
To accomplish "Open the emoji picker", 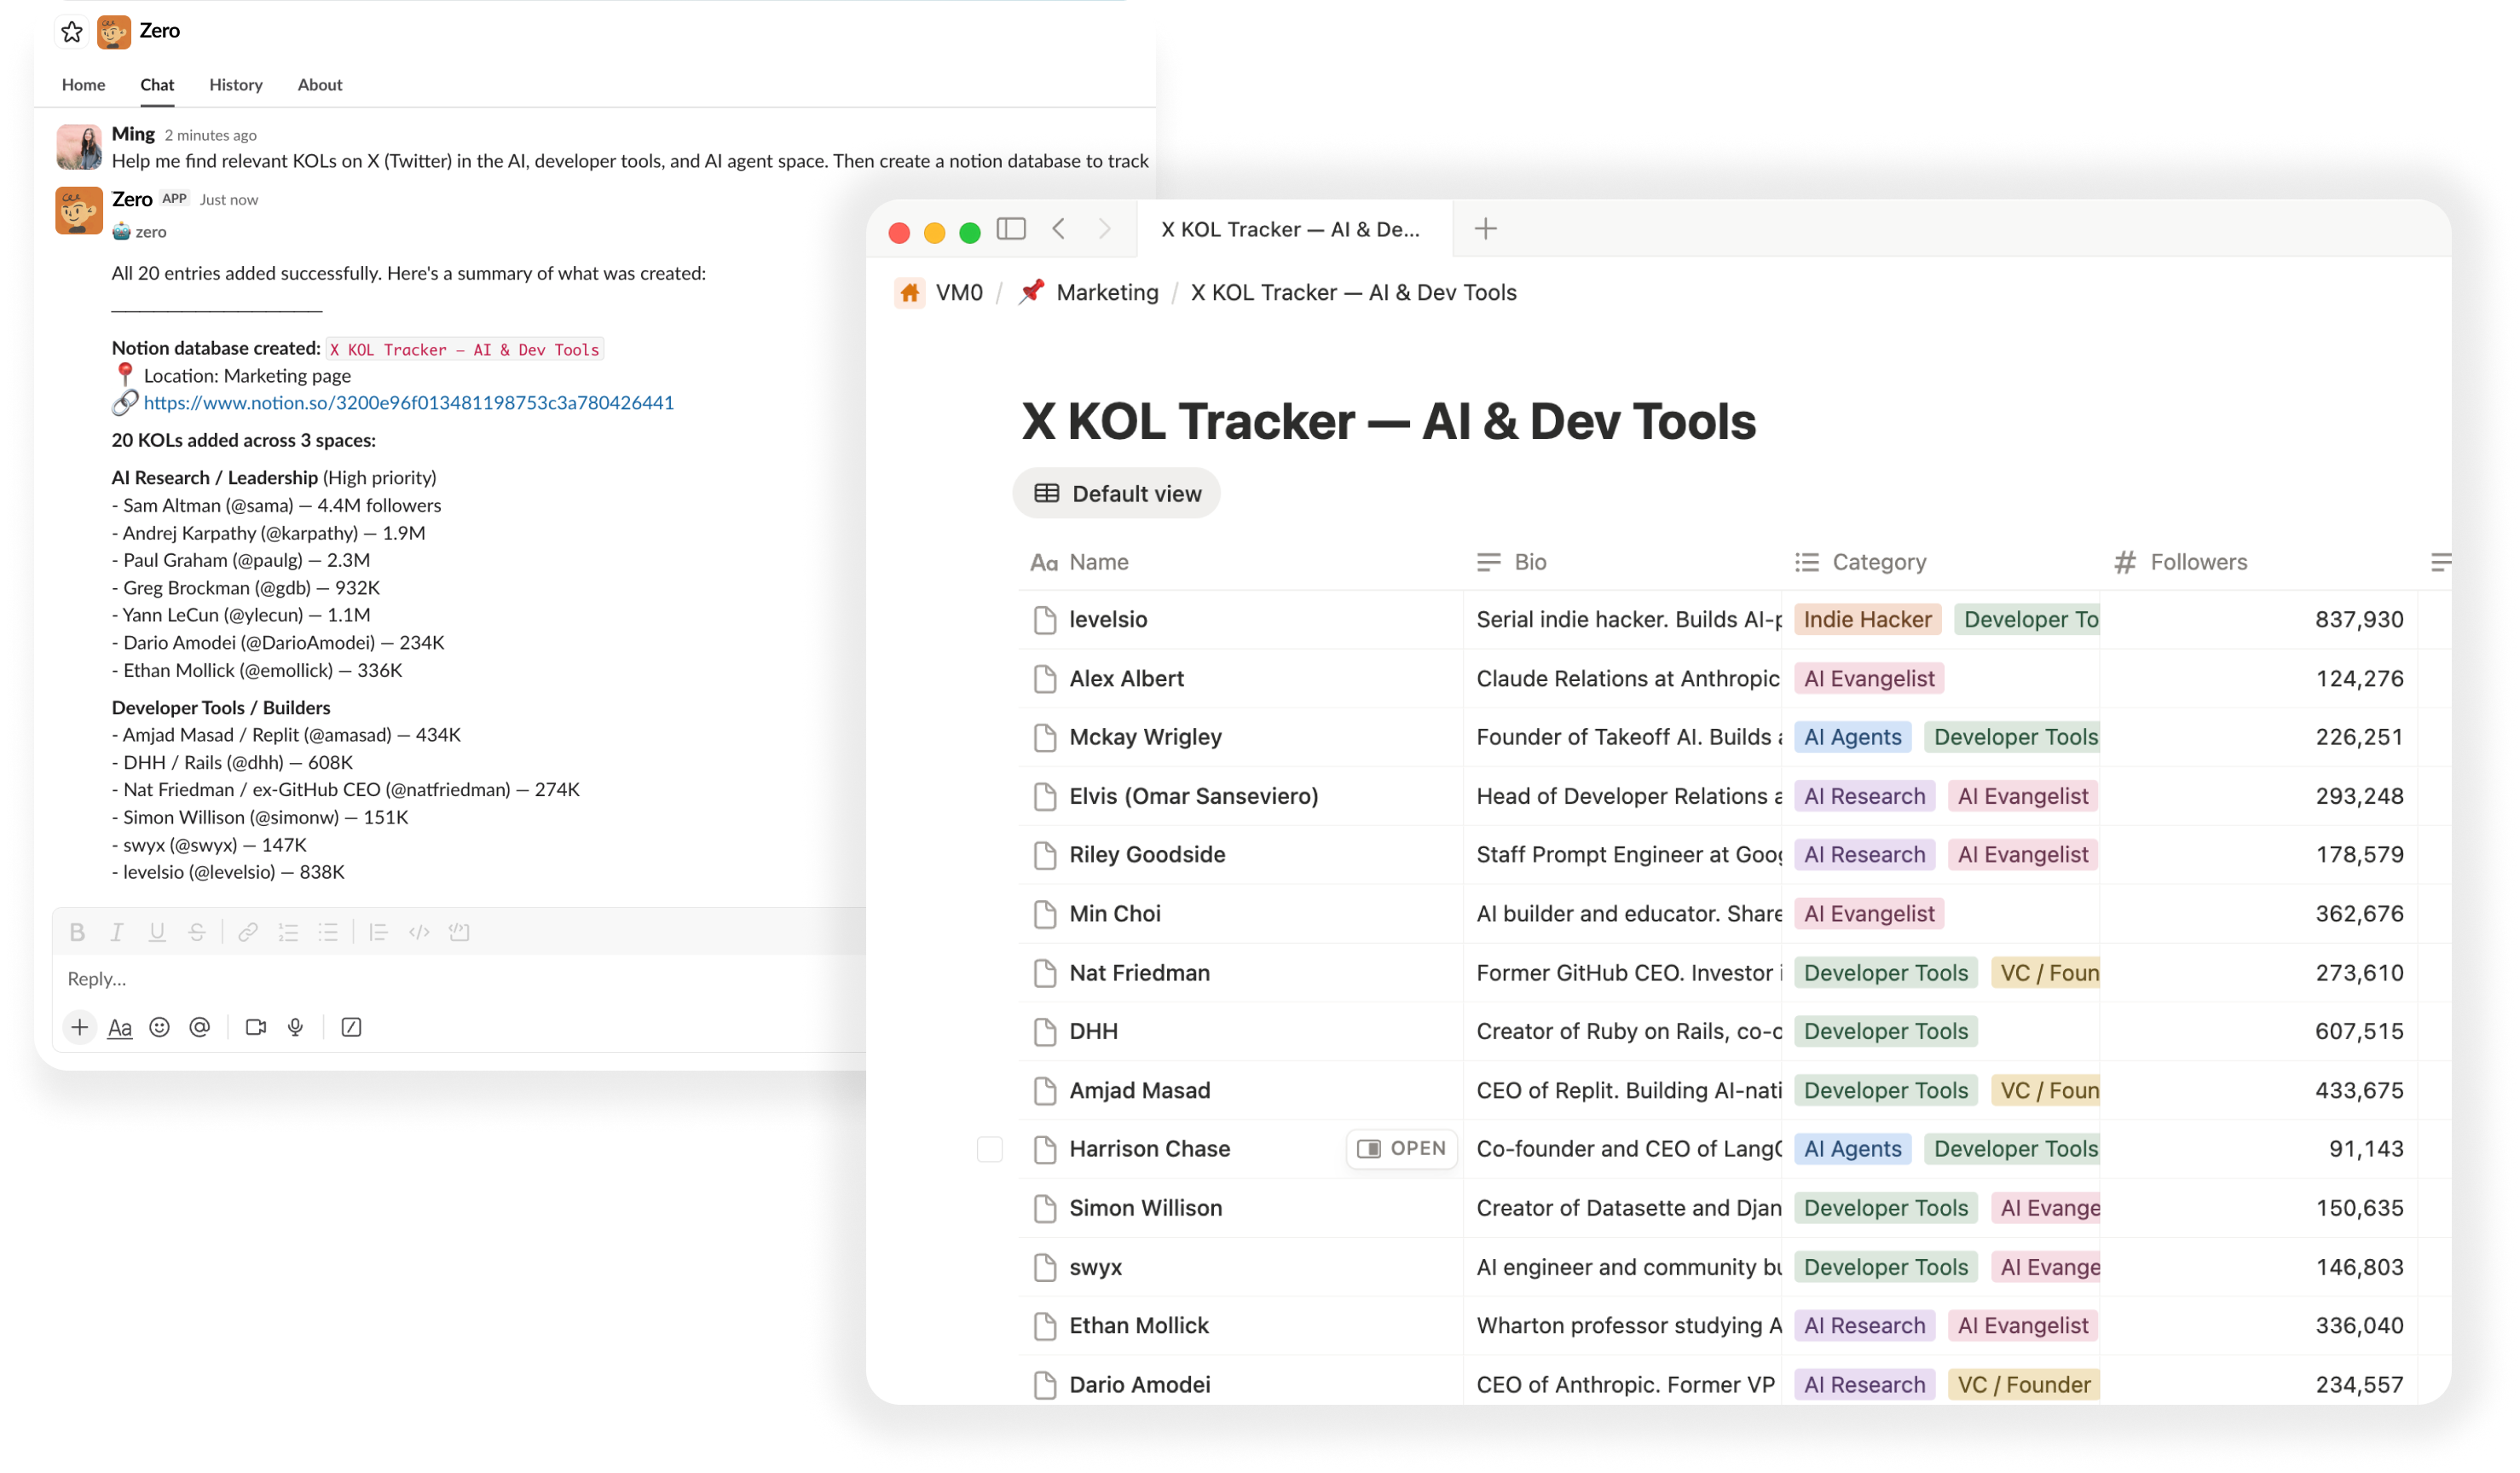I will point(159,1027).
